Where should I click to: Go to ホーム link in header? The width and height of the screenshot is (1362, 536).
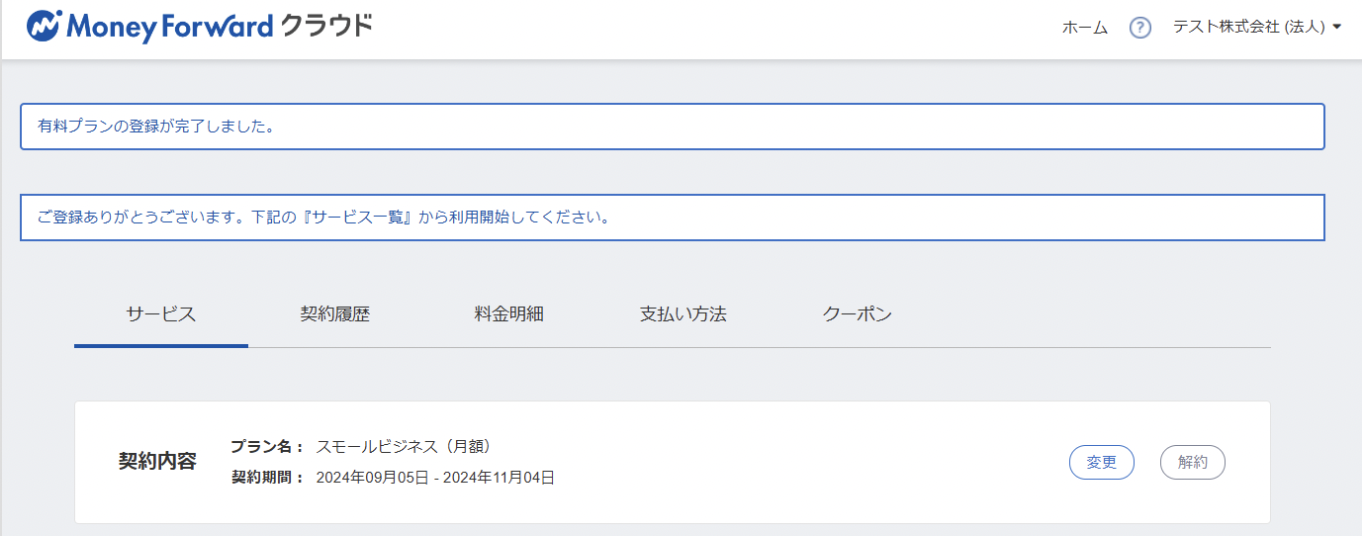[1085, 28]
